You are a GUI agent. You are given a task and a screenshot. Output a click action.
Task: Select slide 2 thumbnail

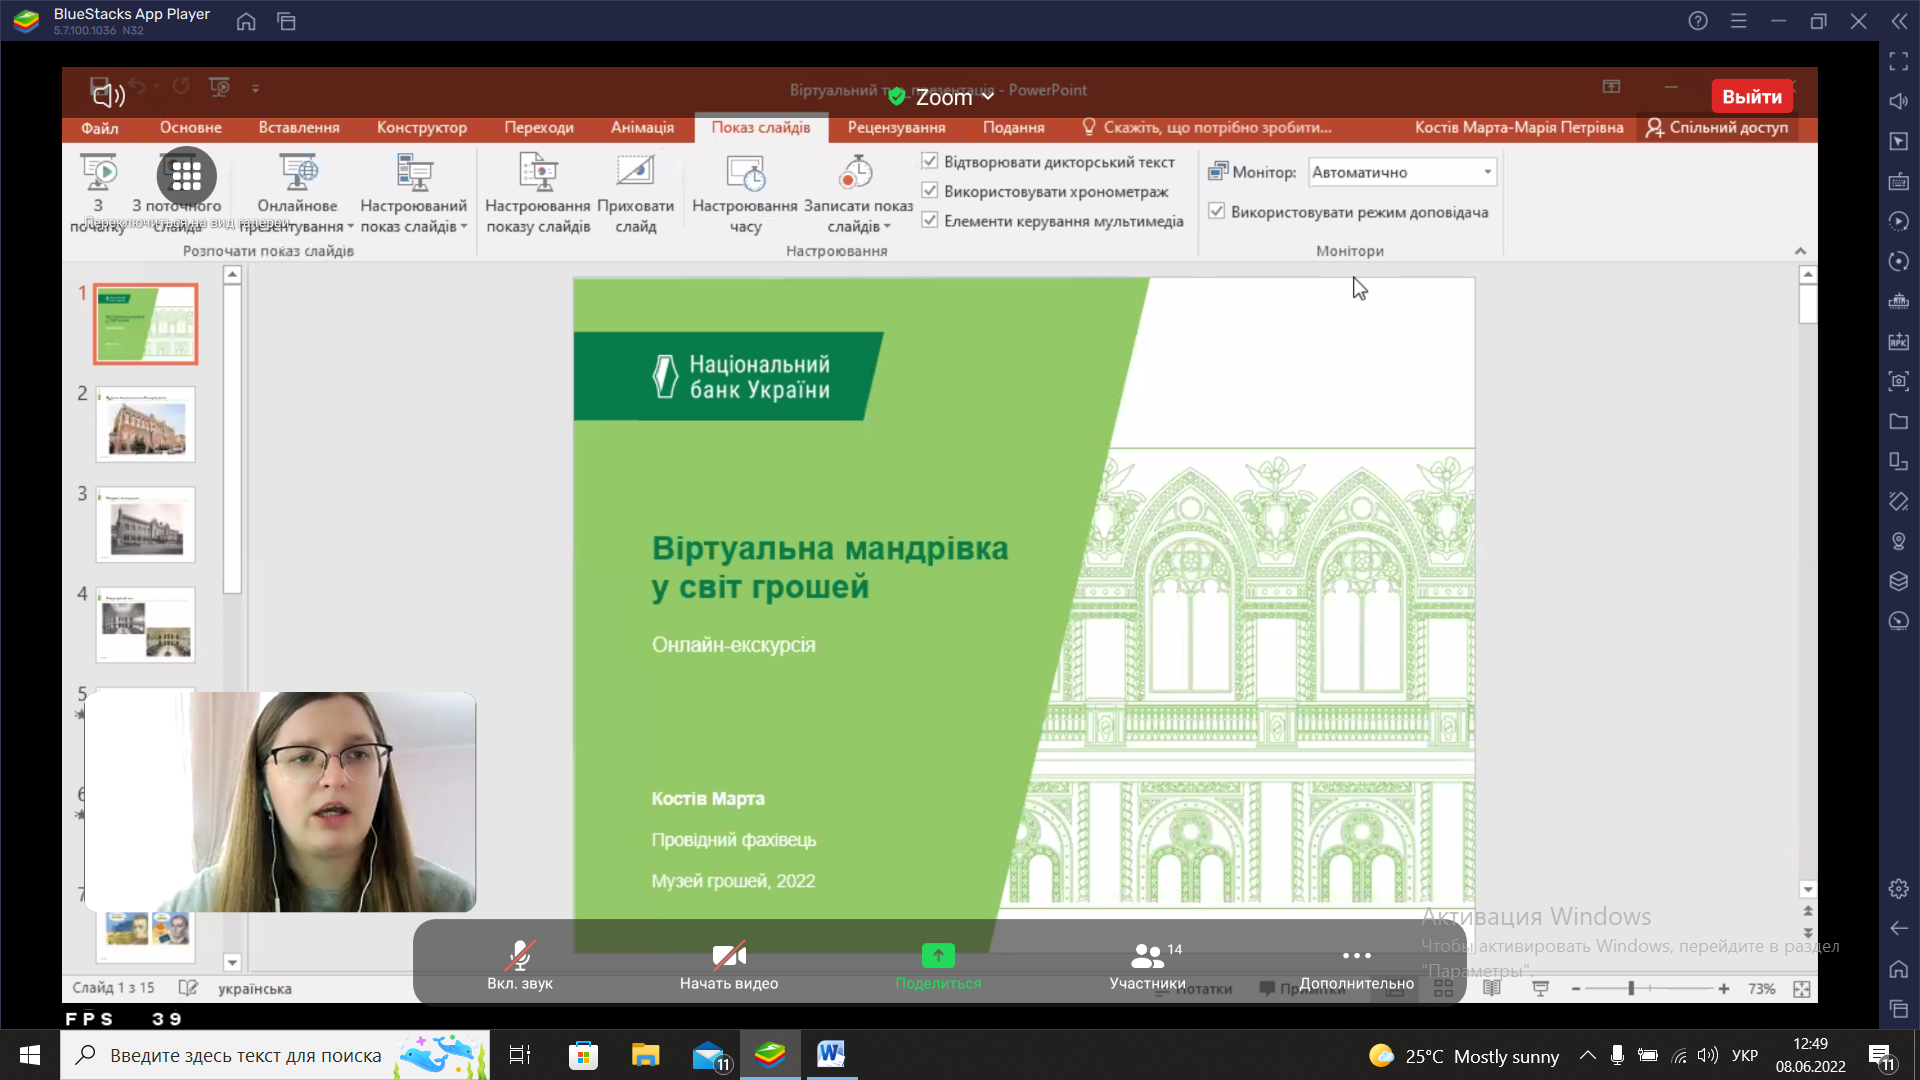(146, 425)
